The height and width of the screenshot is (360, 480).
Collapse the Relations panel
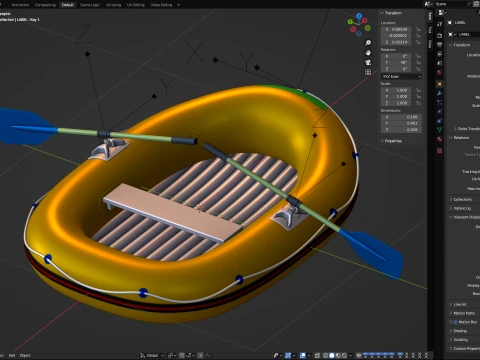[459, 138]
